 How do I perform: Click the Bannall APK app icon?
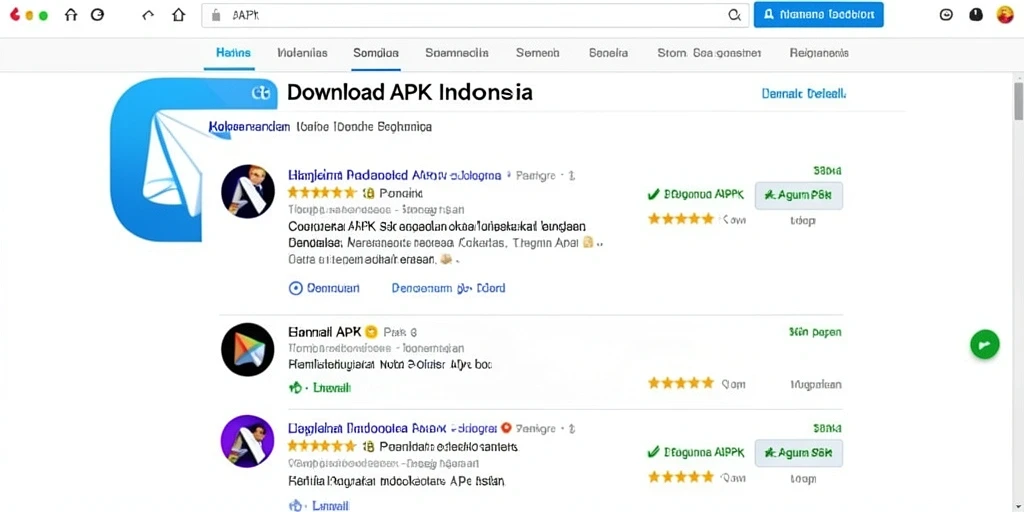(x=248, y=349)
